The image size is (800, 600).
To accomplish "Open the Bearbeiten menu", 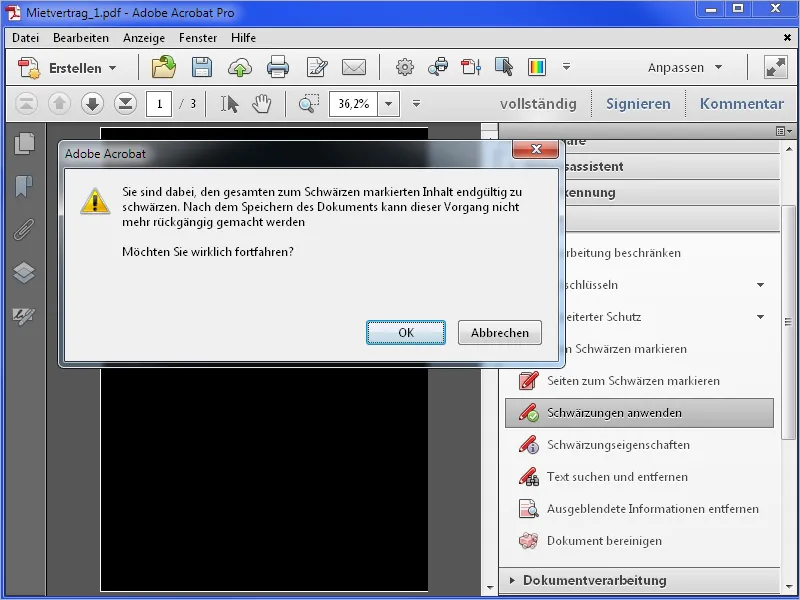I will pyautogui.click(x=81, y=38).
